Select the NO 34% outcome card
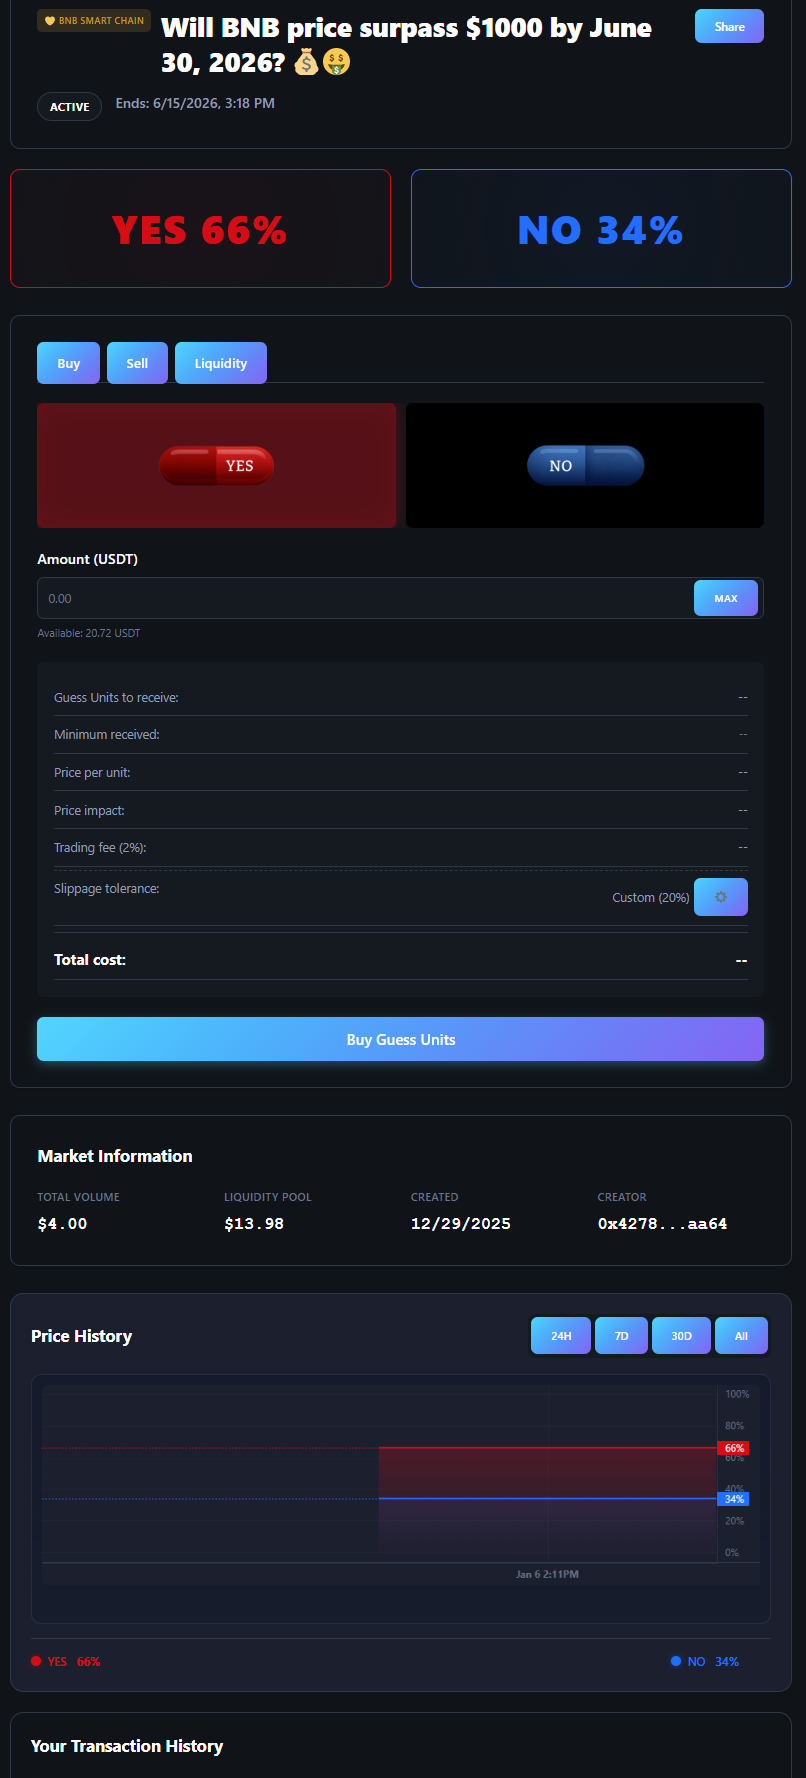Image resolution: width=806 pixels, height=1778 pixels. (x=601, y=229)
